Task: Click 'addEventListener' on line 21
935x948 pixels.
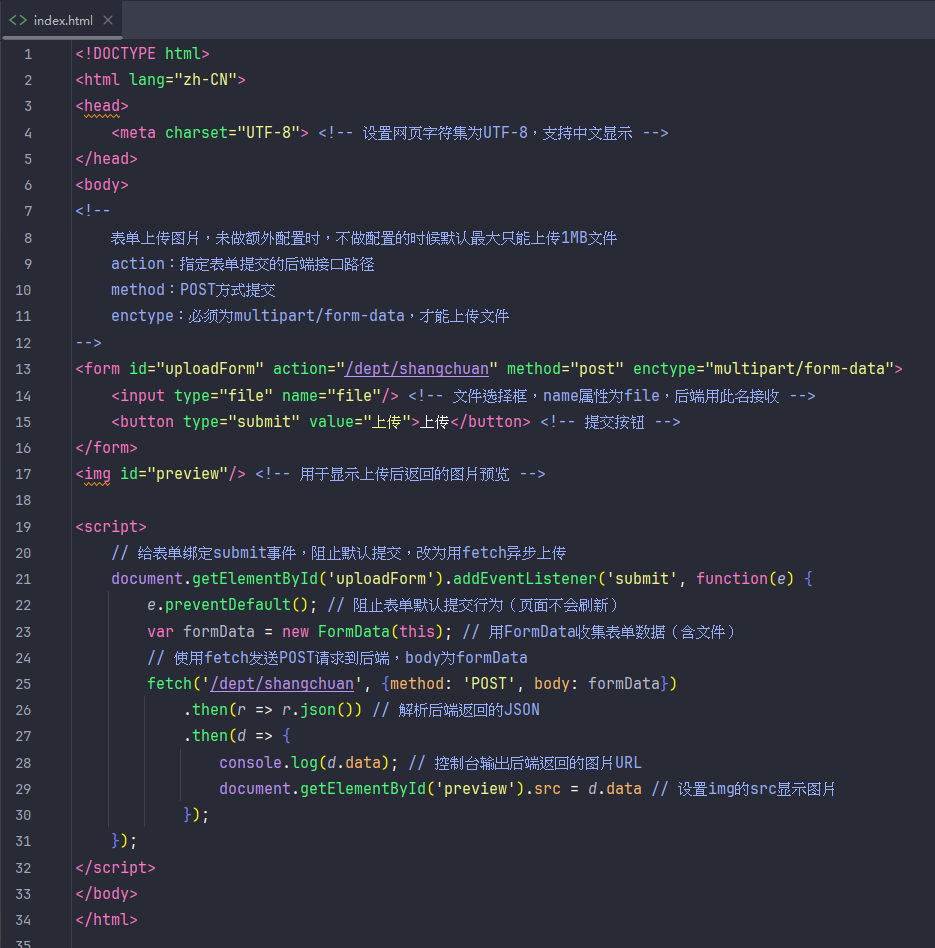Action: tap(525, 579)
